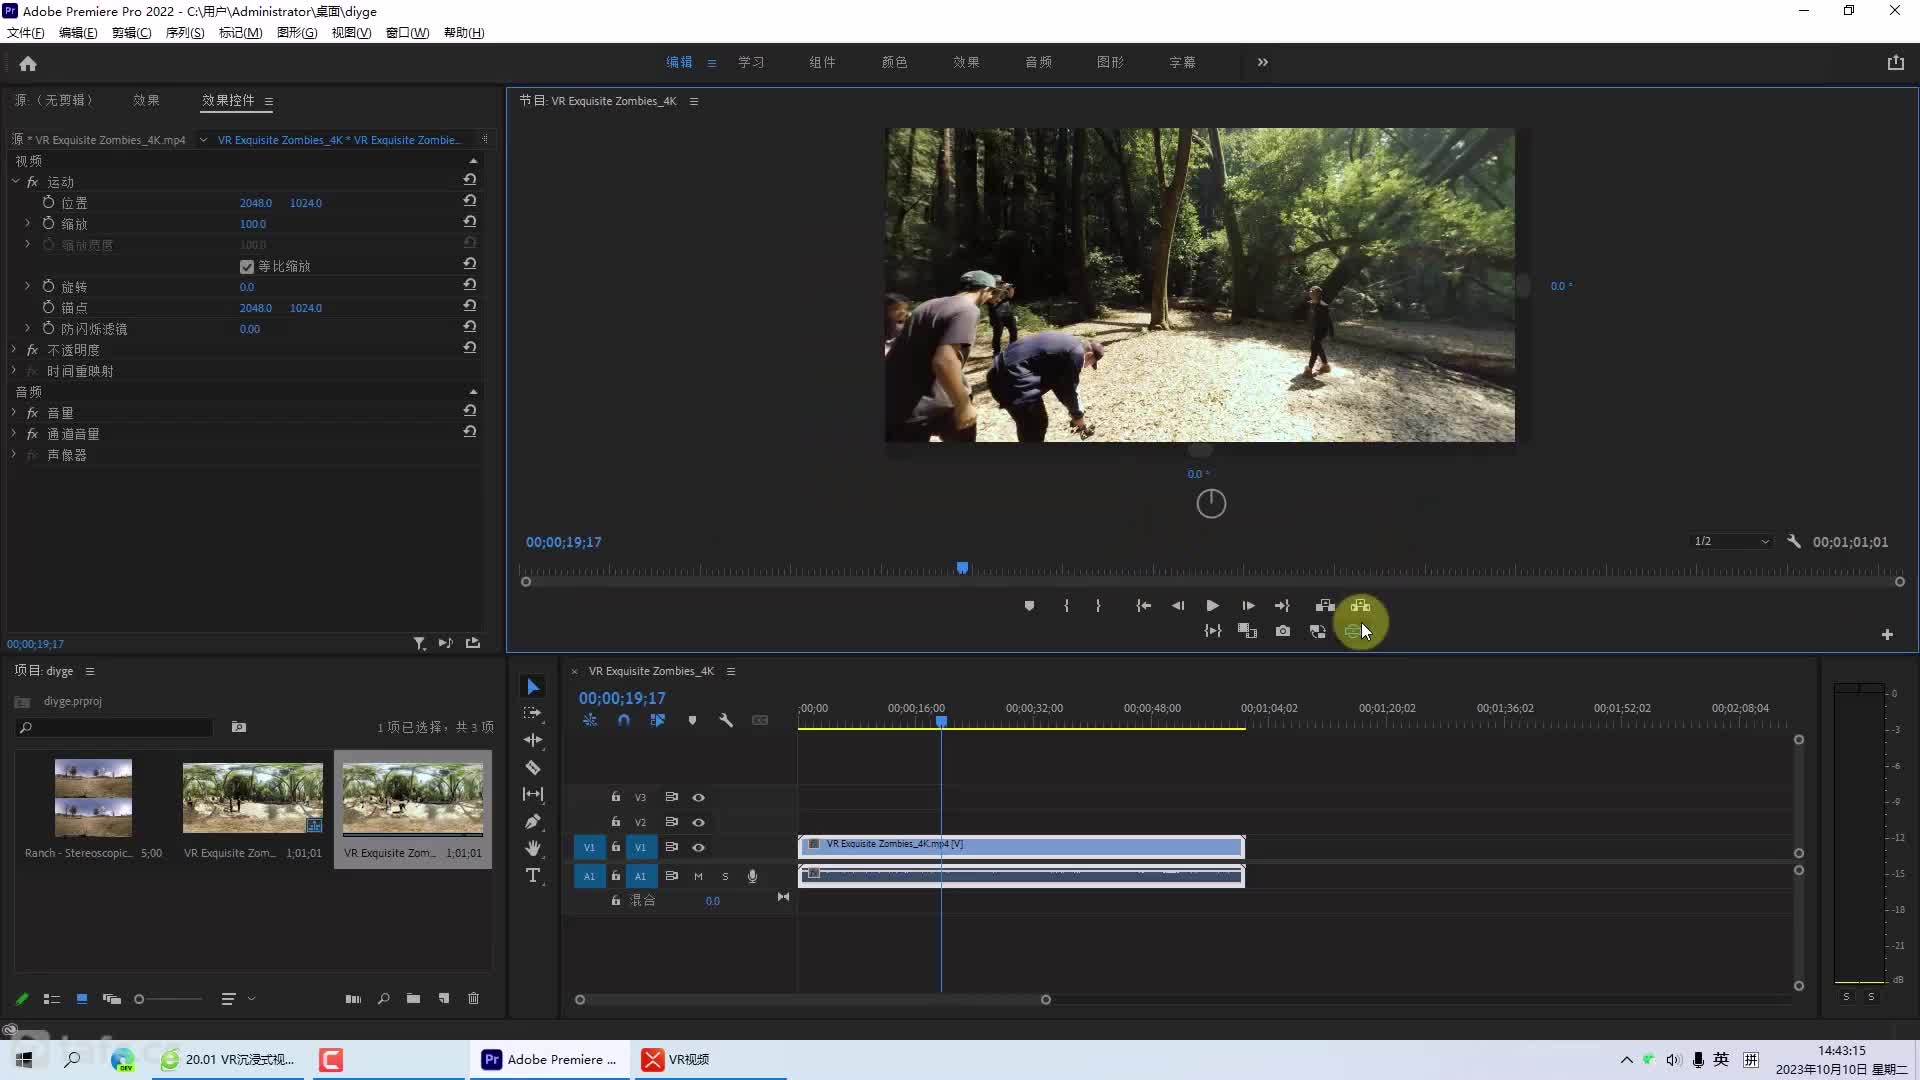Screen dimensions: 1920x1080
Task: Solo audio track A1
Action: tap(725, 876)
